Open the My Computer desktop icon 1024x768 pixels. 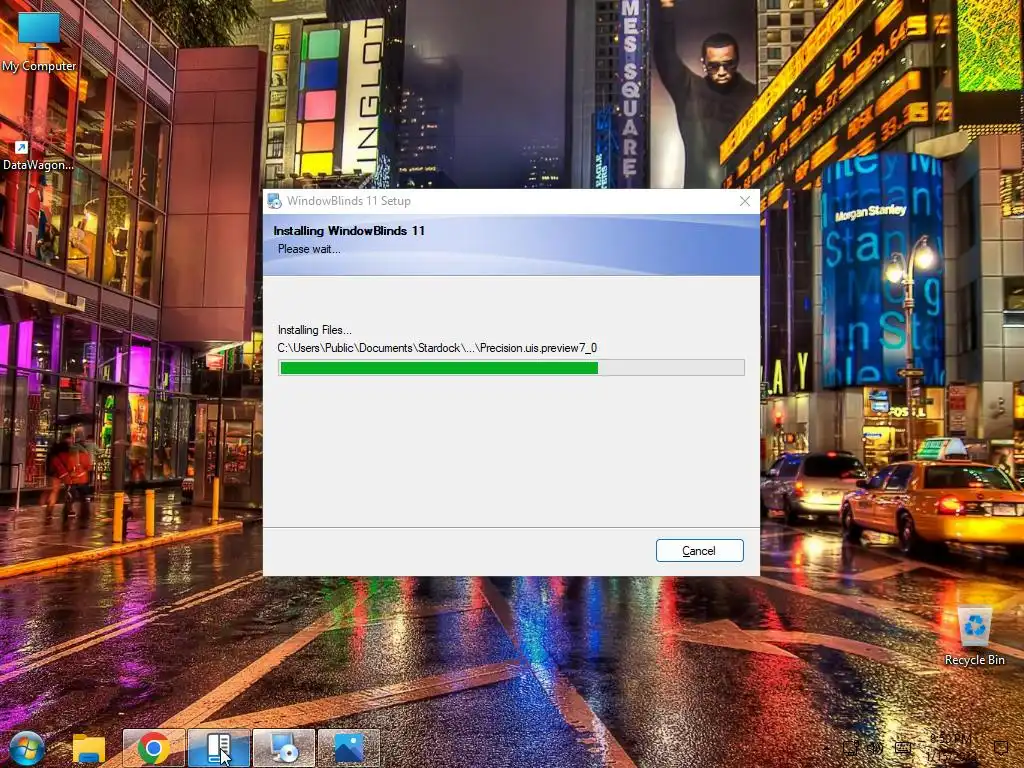pyautogui.click(x=39, y=40)
